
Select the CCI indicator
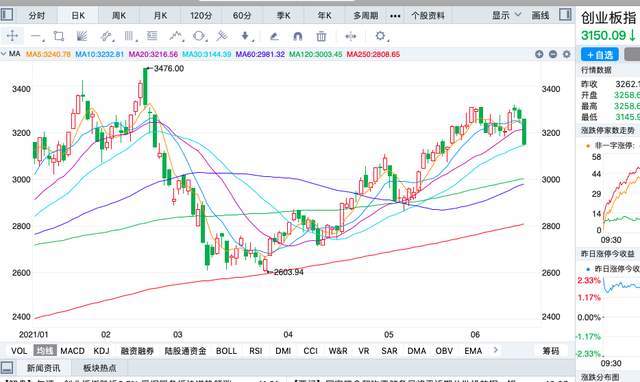tap(311, 351)
